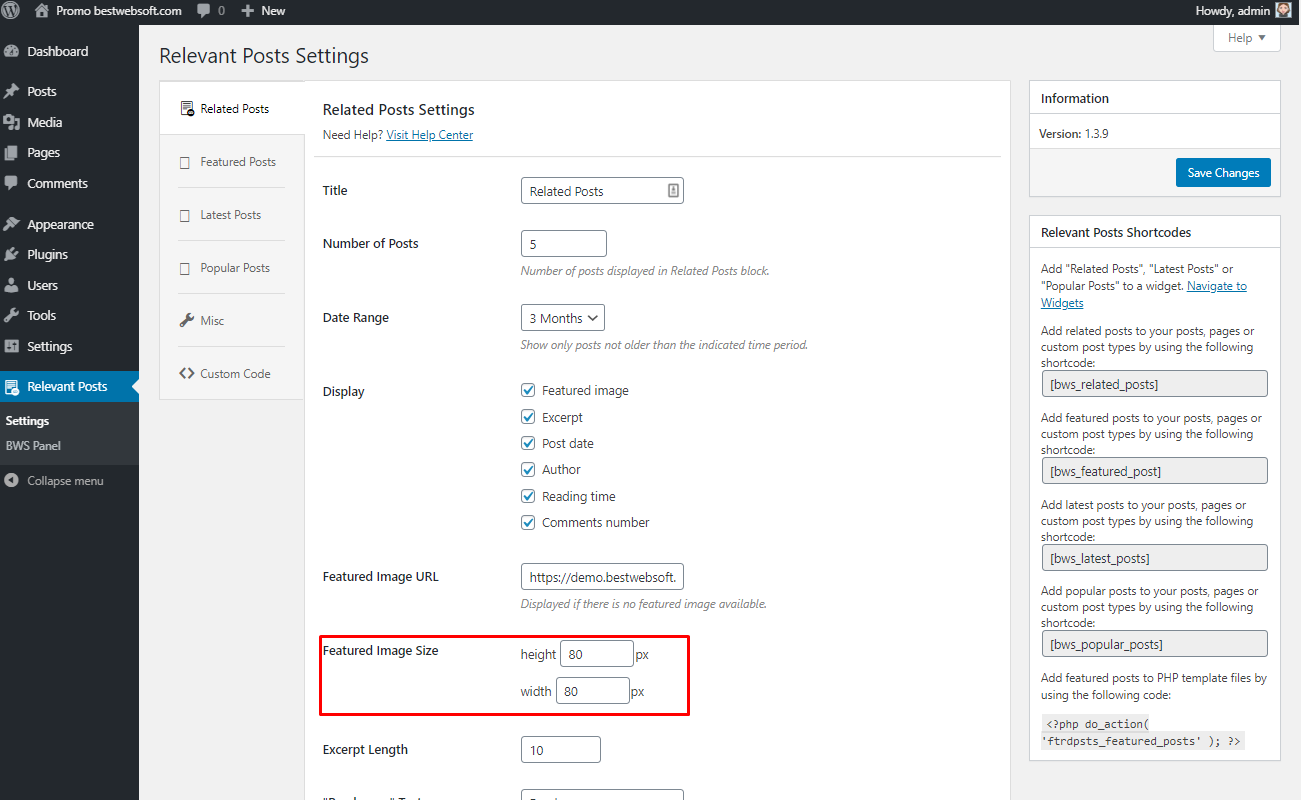Click the WordPress logo icon
Screen dimensions: 1301x800
(12, 11)
